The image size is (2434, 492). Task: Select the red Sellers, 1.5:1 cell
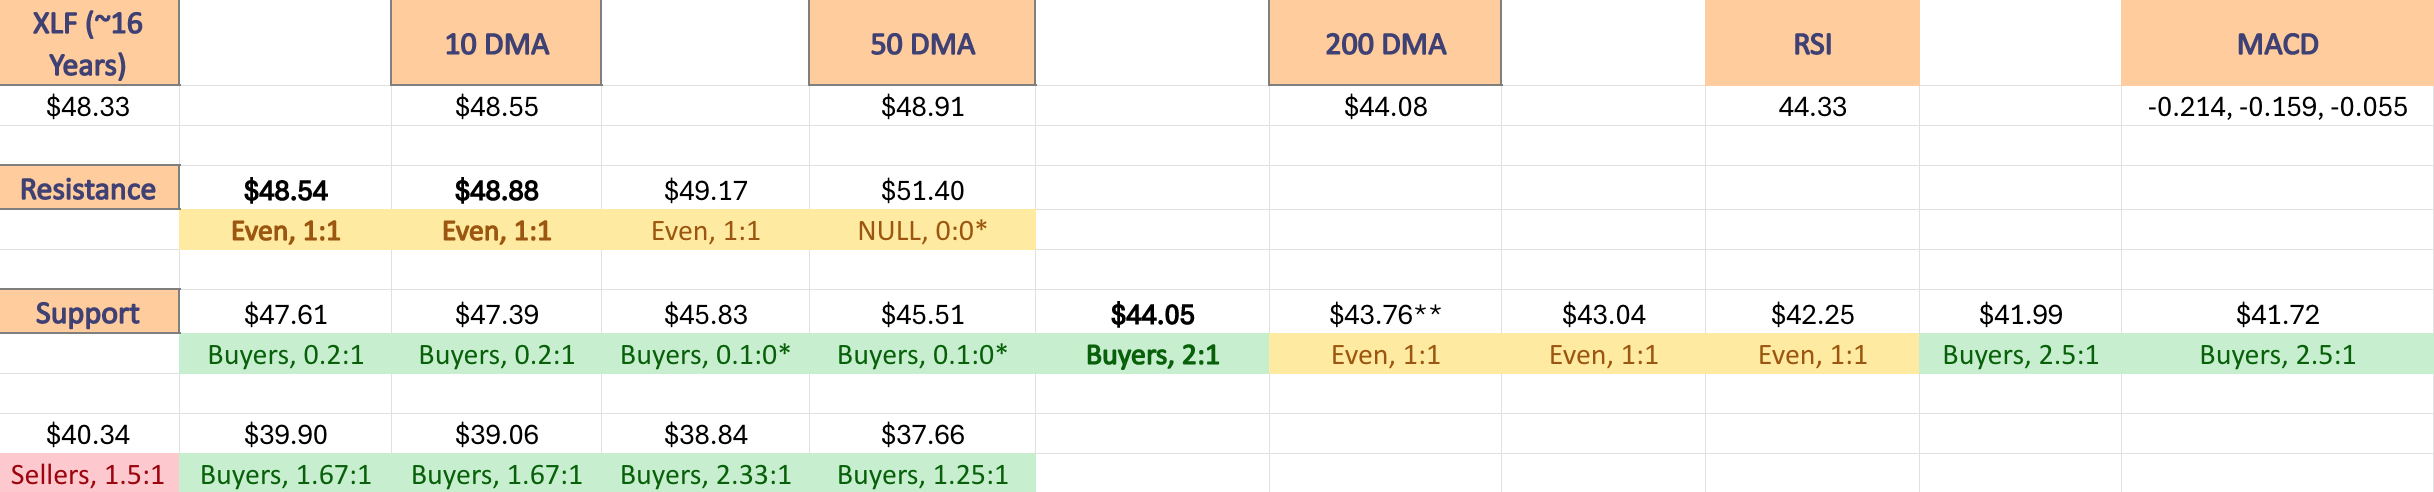[x=89, y=473]
